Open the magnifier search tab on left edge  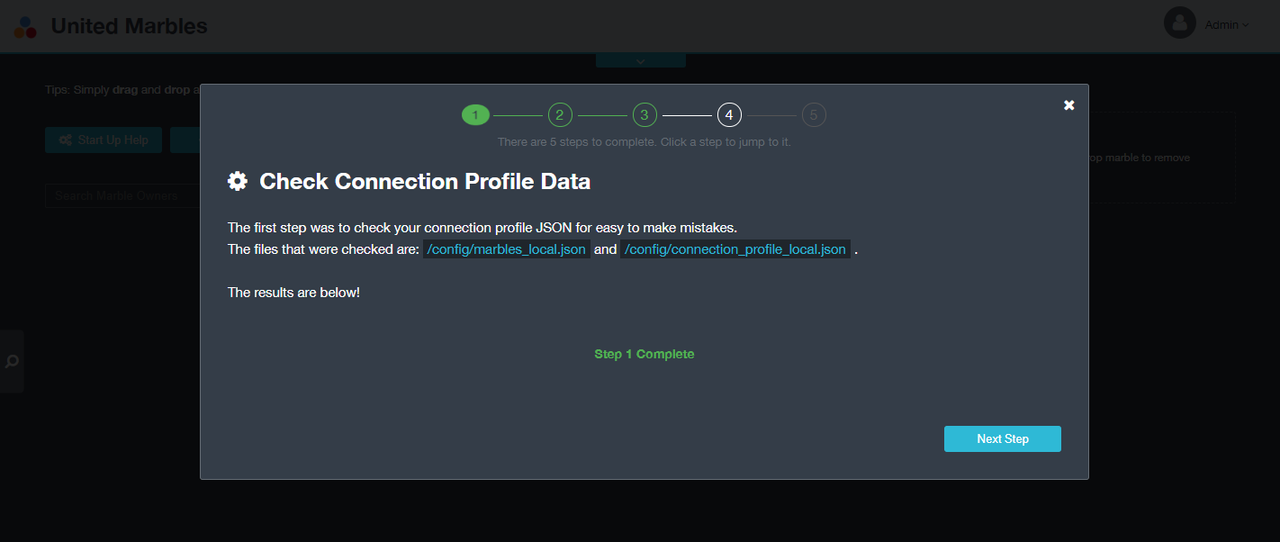click(12, 361)
